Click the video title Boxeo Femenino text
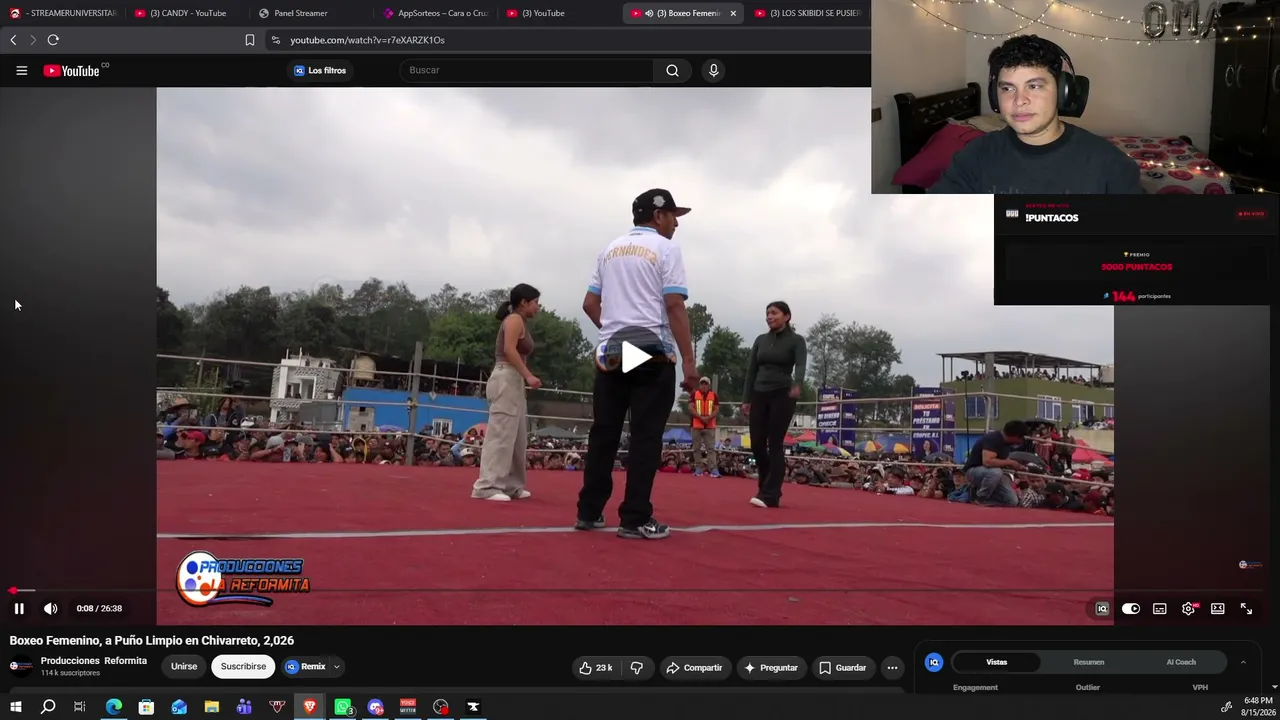 tap(152, 640)
